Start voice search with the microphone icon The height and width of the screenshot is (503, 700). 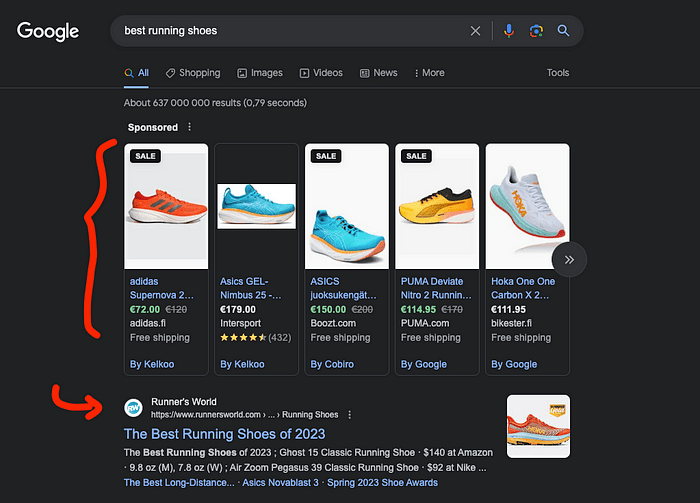(508, 31)
